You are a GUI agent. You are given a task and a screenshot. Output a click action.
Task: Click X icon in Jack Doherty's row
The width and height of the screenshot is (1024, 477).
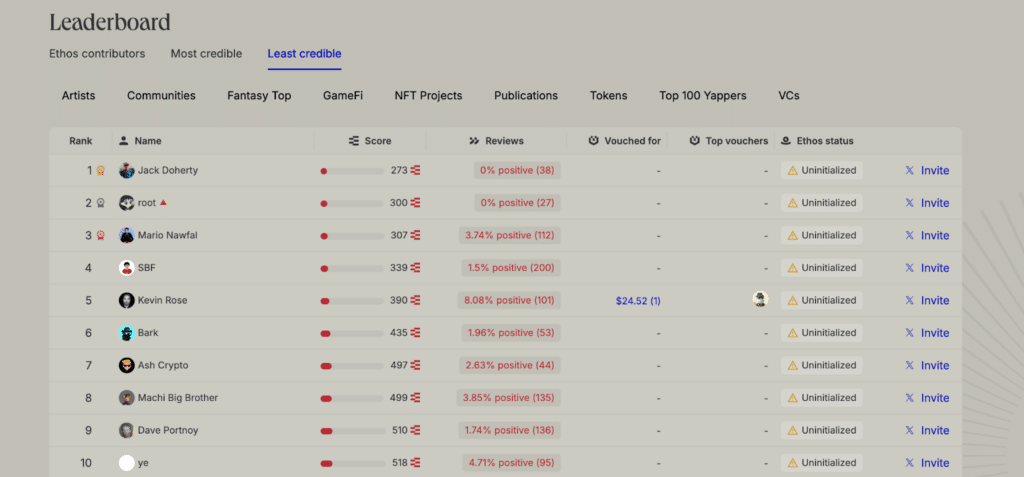[910, 171]
